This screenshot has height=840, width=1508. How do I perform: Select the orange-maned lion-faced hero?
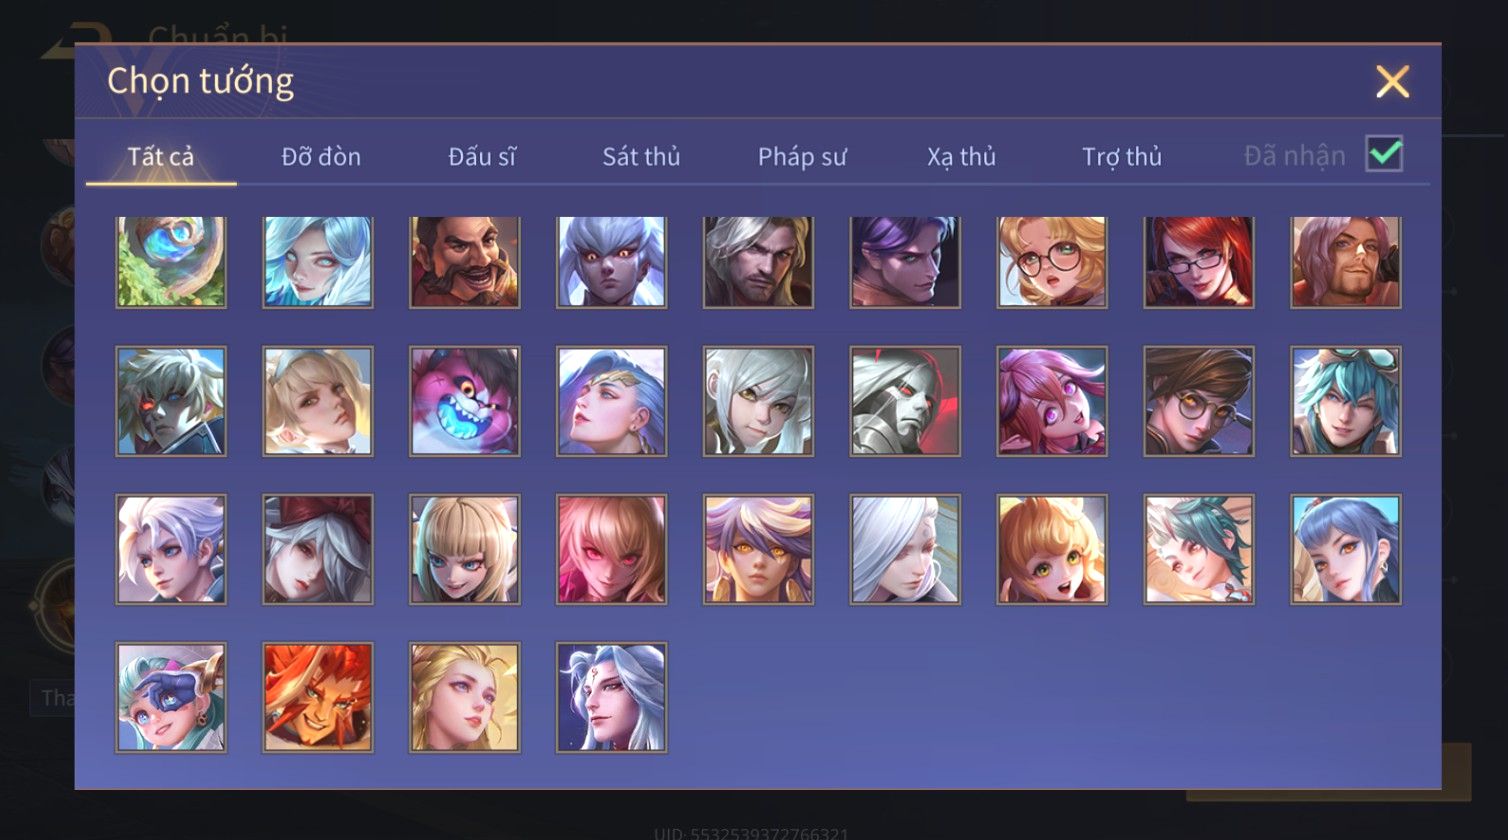318,697
